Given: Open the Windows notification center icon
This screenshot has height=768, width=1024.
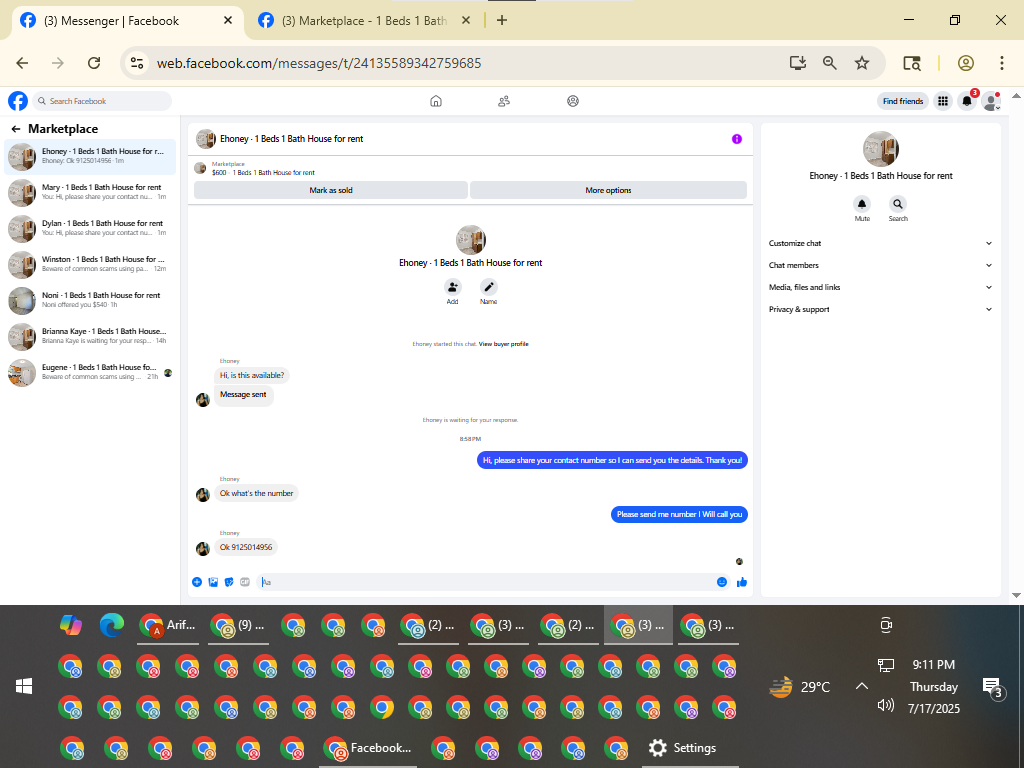Looking at the screenshot, I should coord(993,687).
